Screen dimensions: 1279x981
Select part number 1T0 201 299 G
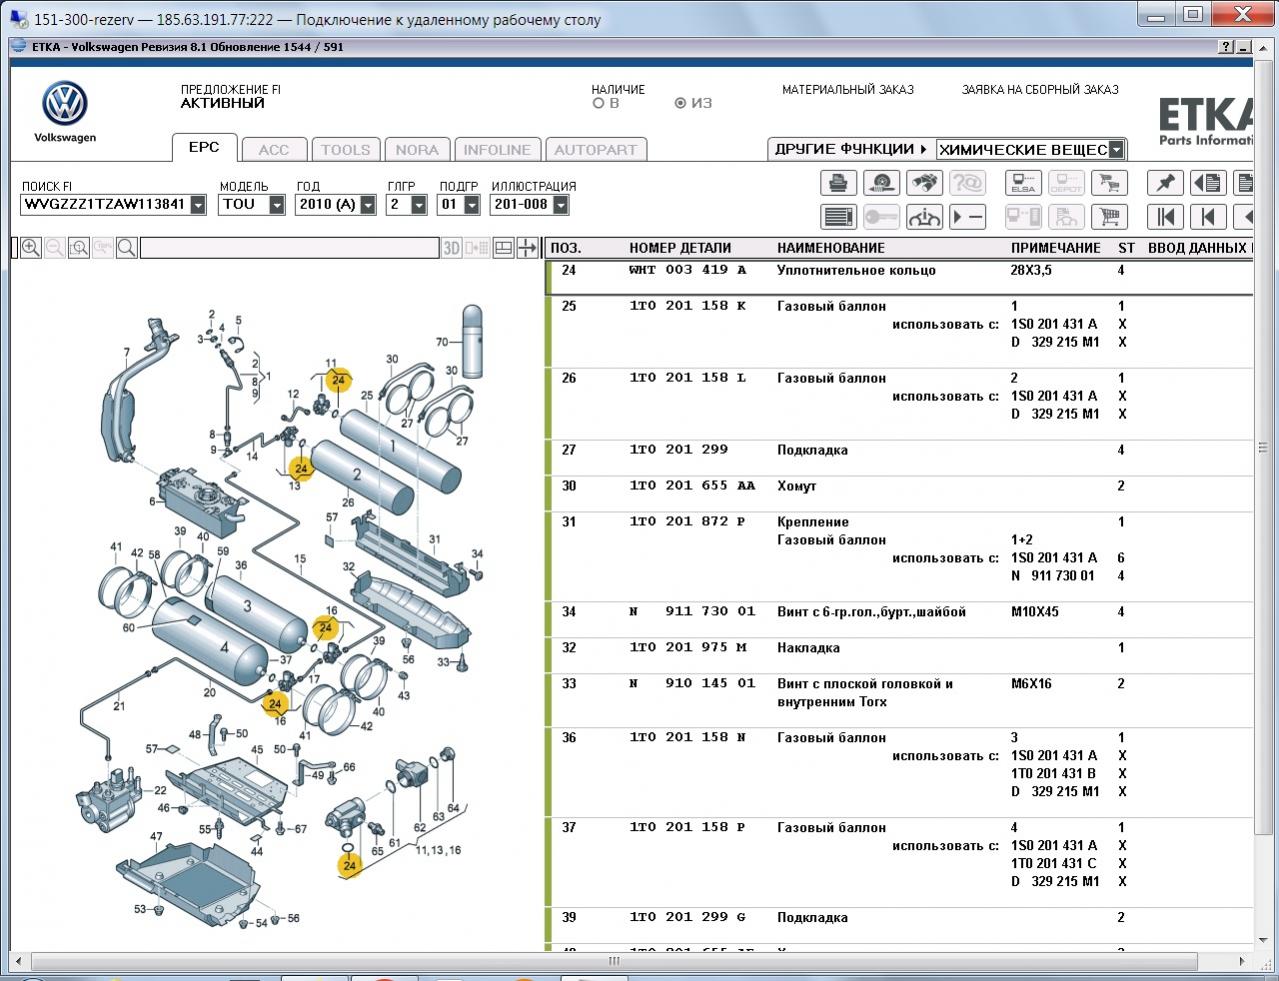click(x=688, y=918)
